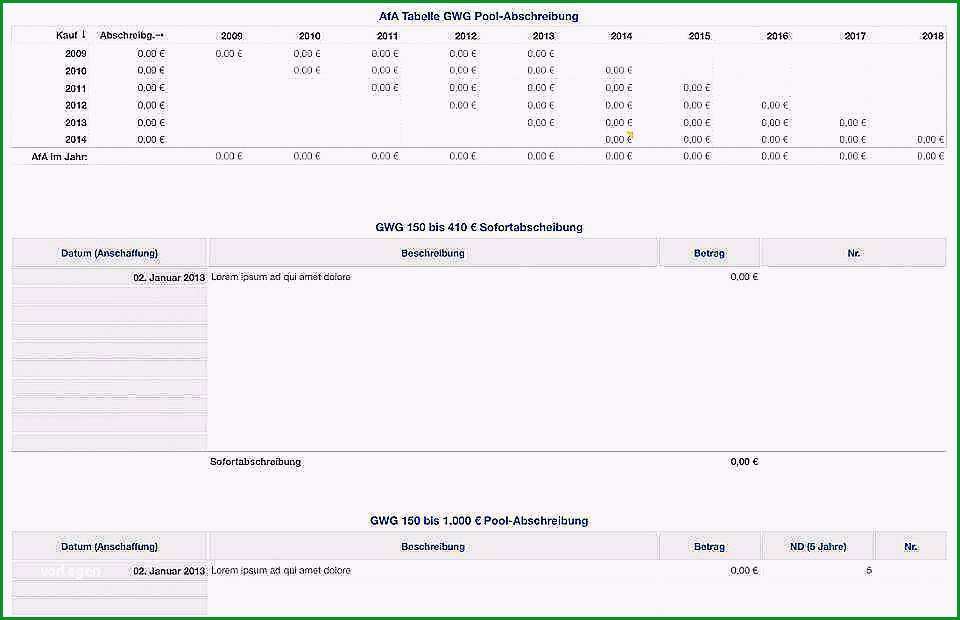
Task: Click Nr. header in Sofortabschreibung table
Action: coord(853,253)
